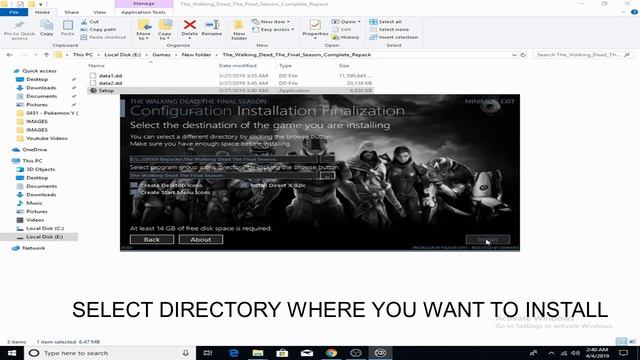The image size is (640, 360).
Task: Open 3D Objects under This PC
Action: click(40, 169)
